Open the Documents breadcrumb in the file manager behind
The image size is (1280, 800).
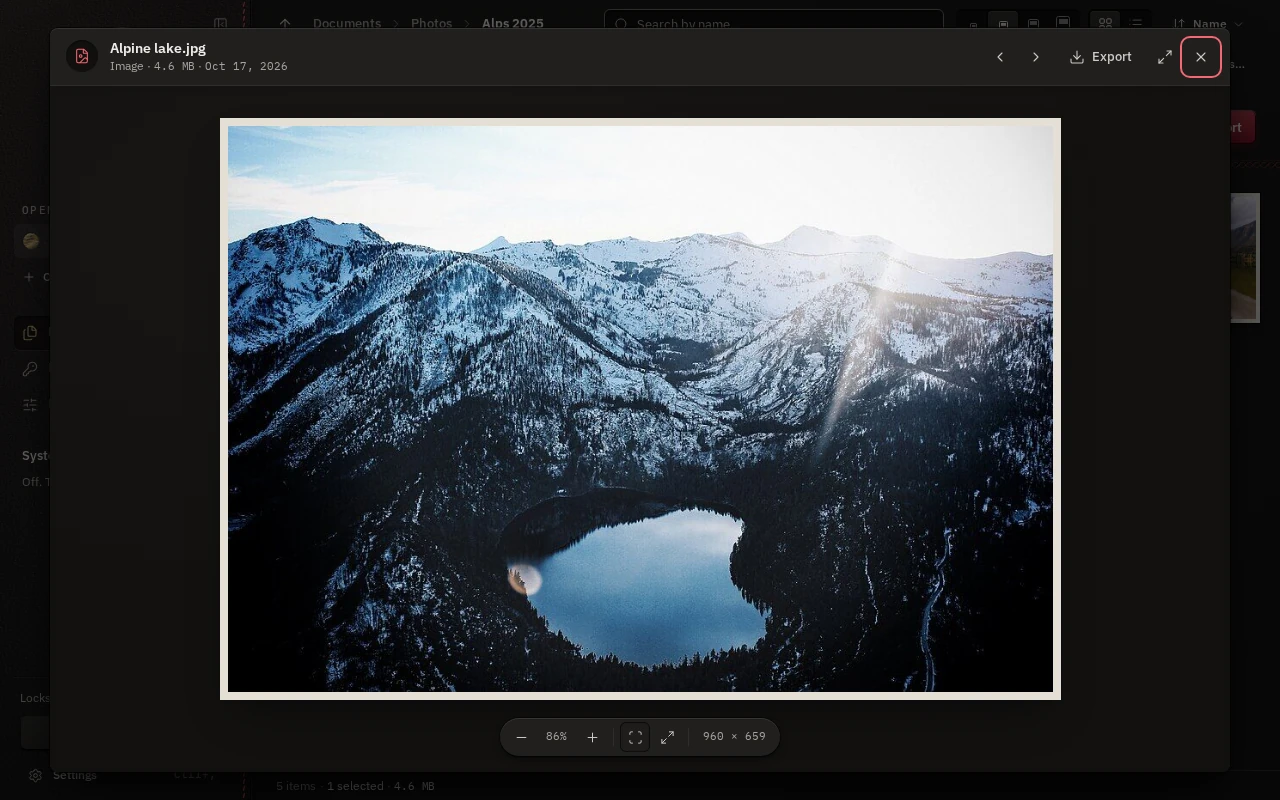[x=347, y=23]
